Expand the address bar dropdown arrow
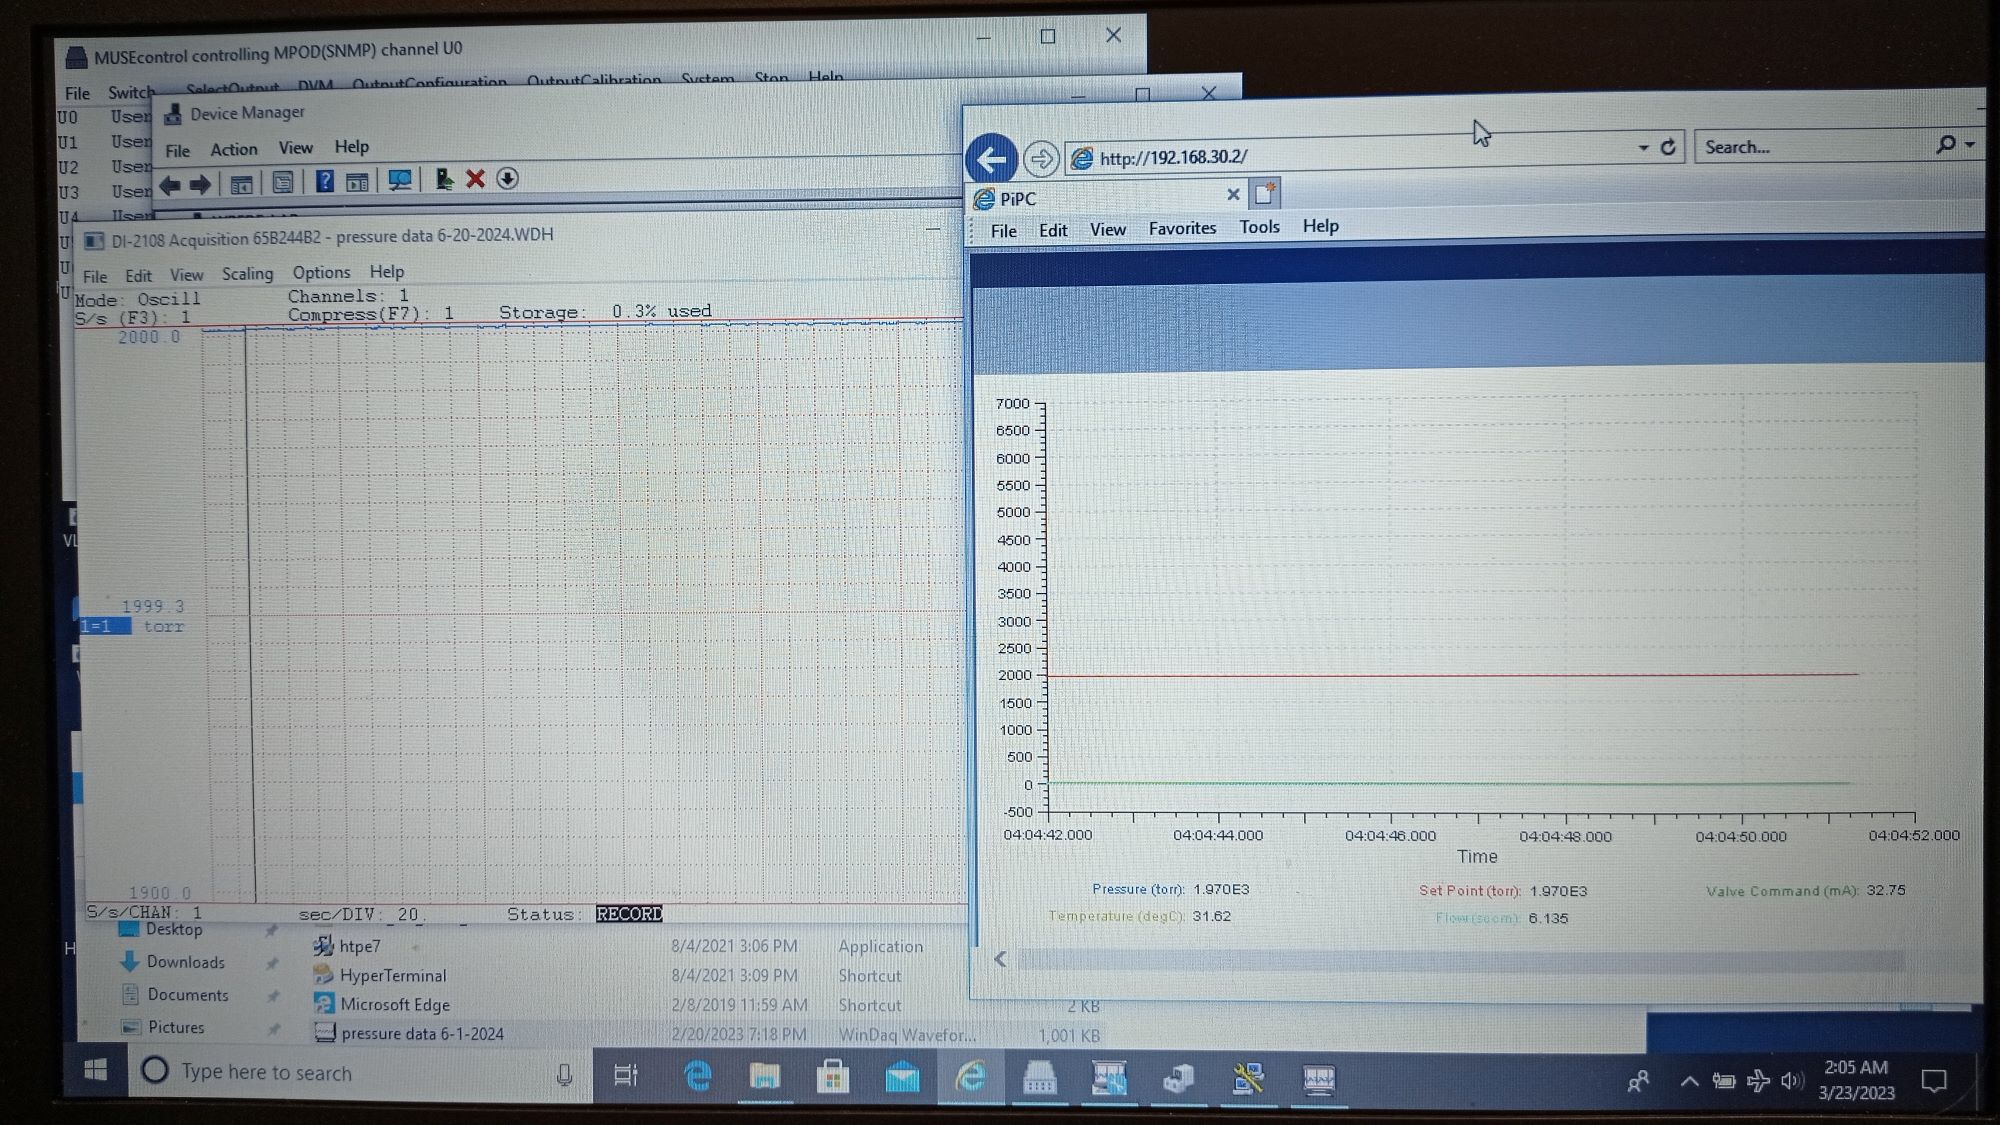The width and height of the screenshot is (2000, 1125). (1643, 147)
